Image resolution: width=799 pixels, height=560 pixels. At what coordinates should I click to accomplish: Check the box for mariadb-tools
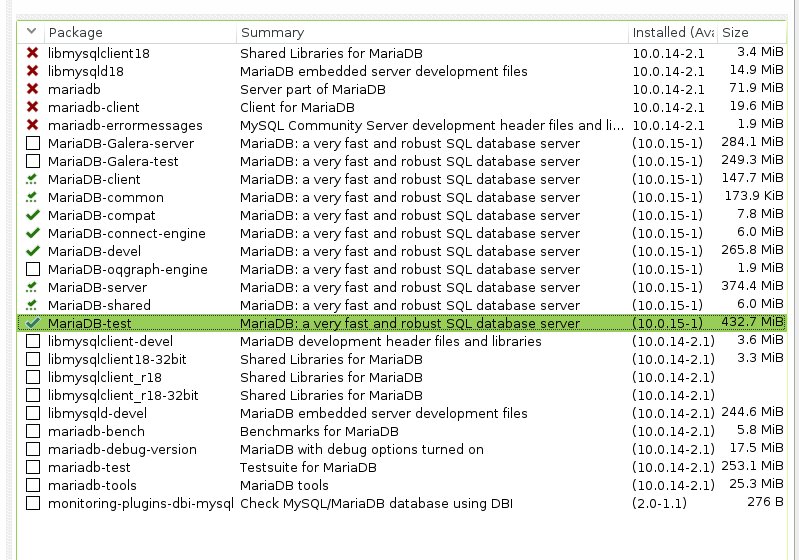tap(33, 485)
